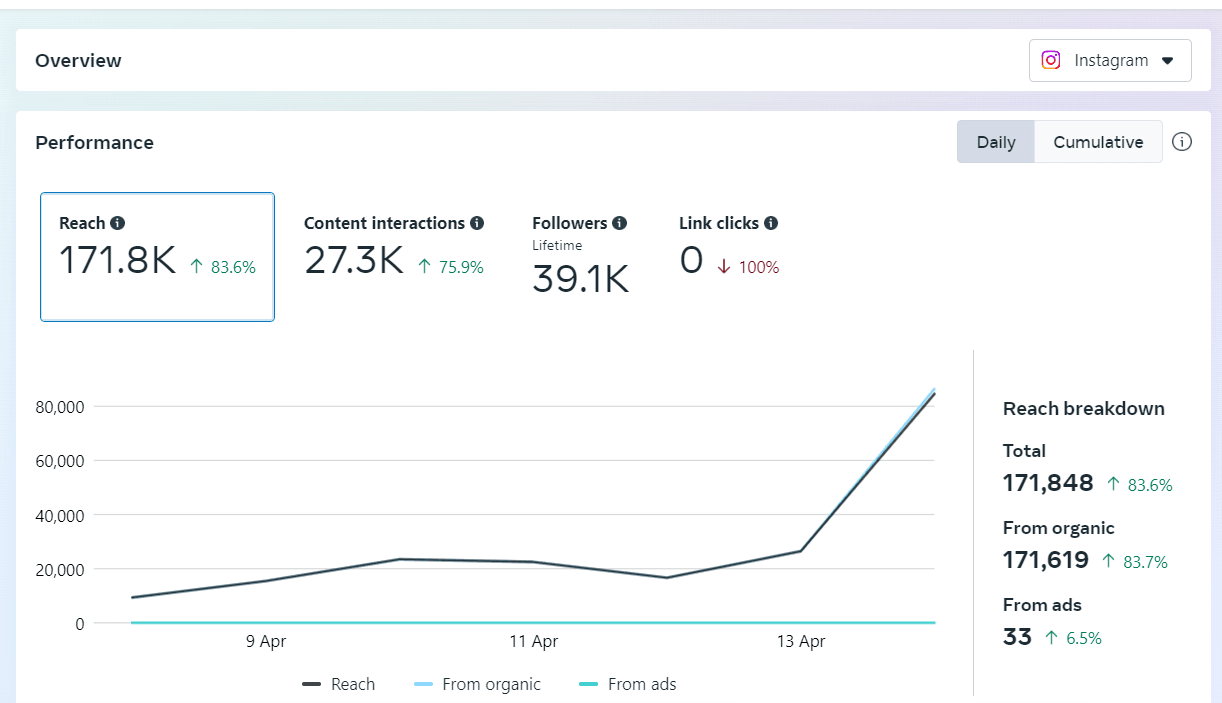Select the Link clicks metric
Viewport: 1222px width, 703px height.
(728, 247)
